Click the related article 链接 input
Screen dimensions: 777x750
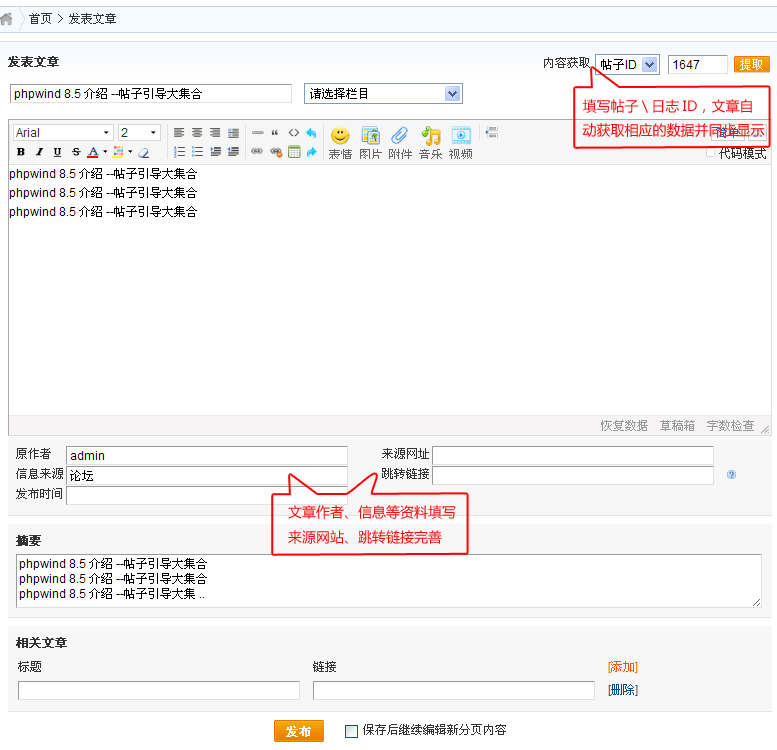pyautogui.click(x=453, y=690)
